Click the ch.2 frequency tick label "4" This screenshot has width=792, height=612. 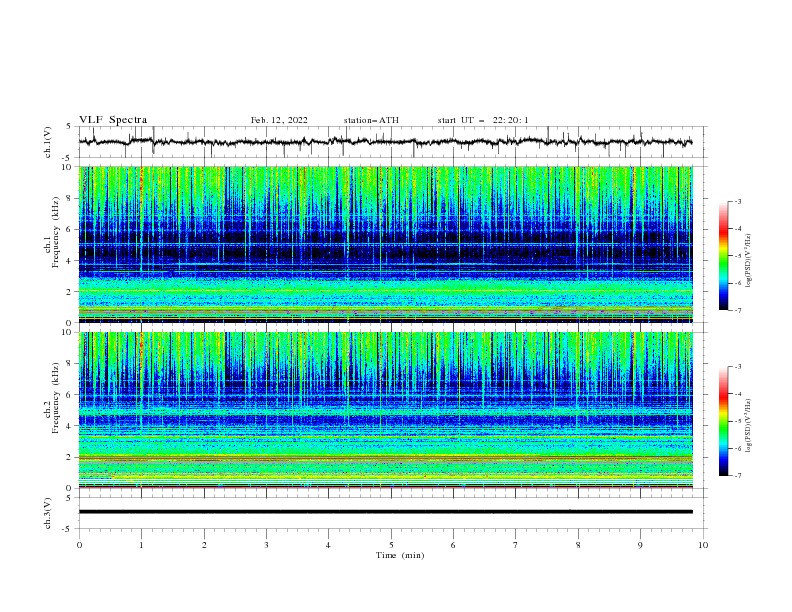point(70,426)
